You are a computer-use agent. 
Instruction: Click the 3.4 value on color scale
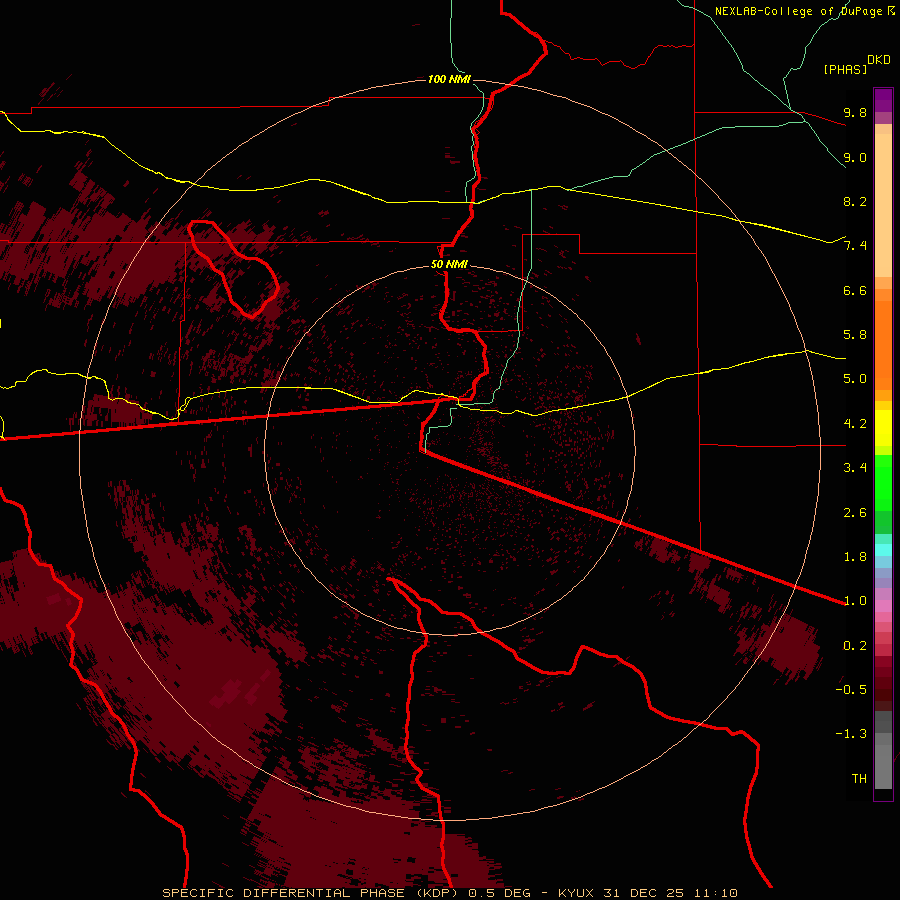tap(855, 468)
